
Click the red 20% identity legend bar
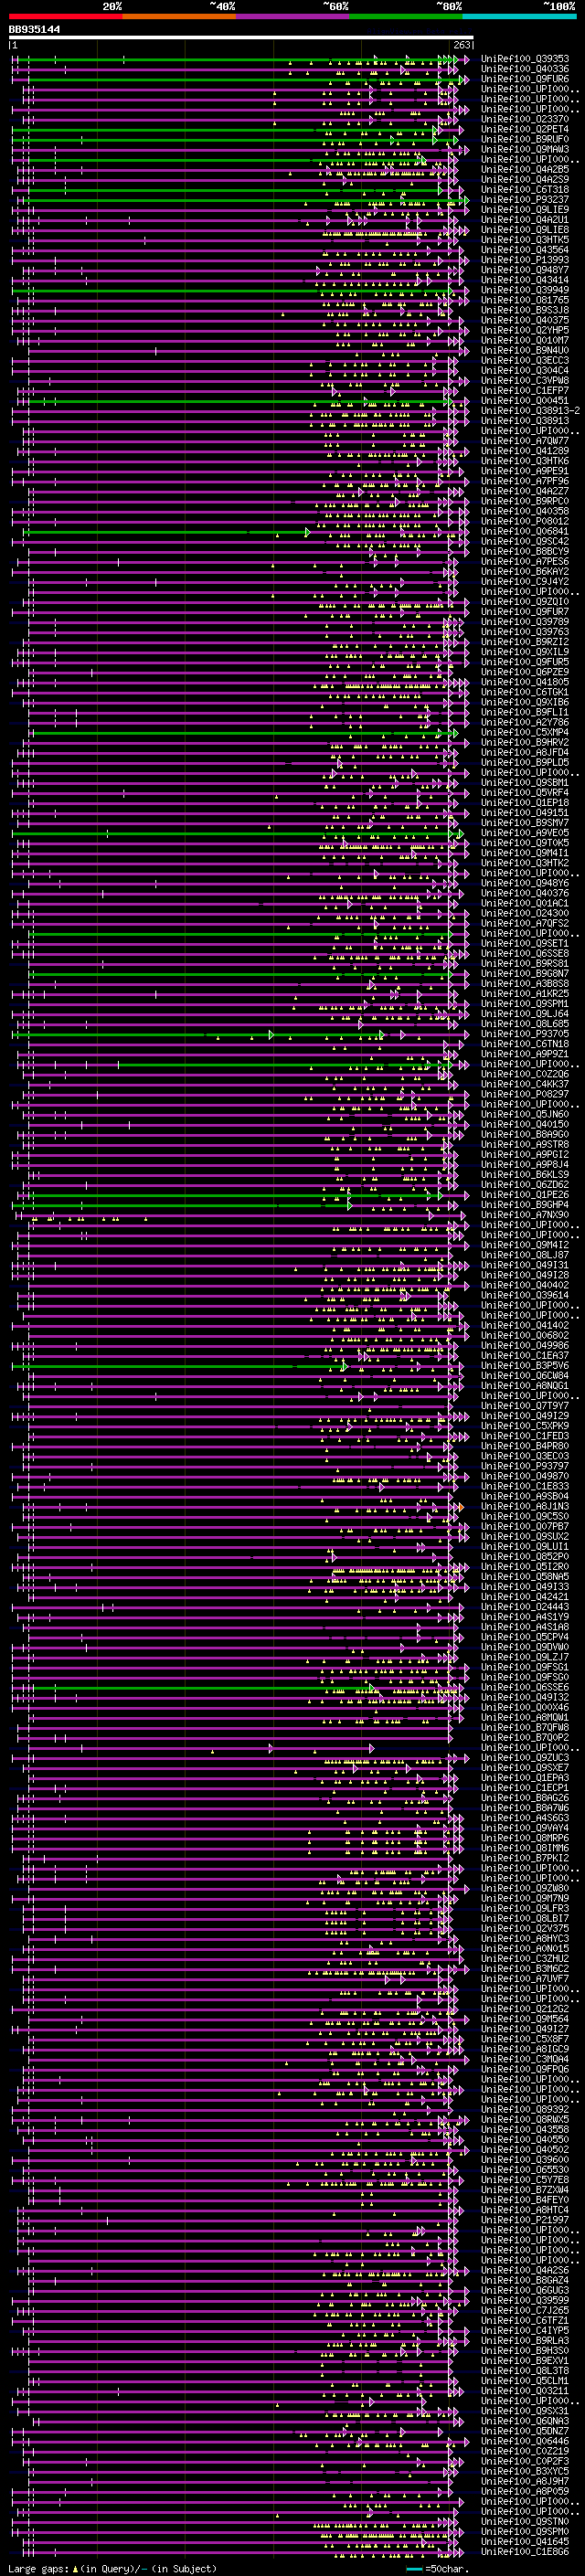(66, 16)
